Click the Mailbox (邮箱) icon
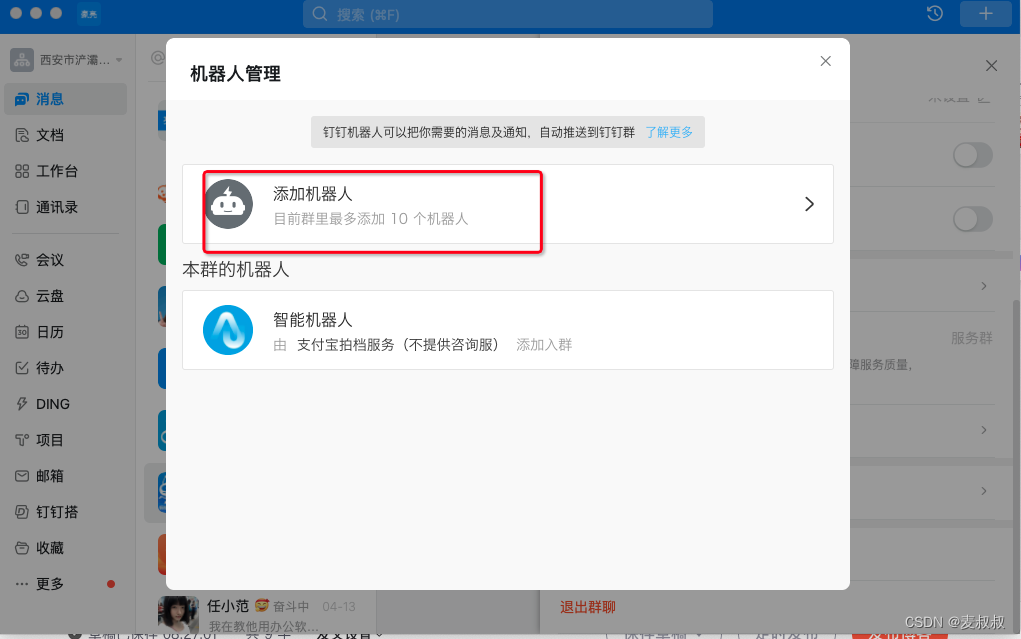This screenshot has height=639, width=1021. pyautogui.click(x=21, y=476)
